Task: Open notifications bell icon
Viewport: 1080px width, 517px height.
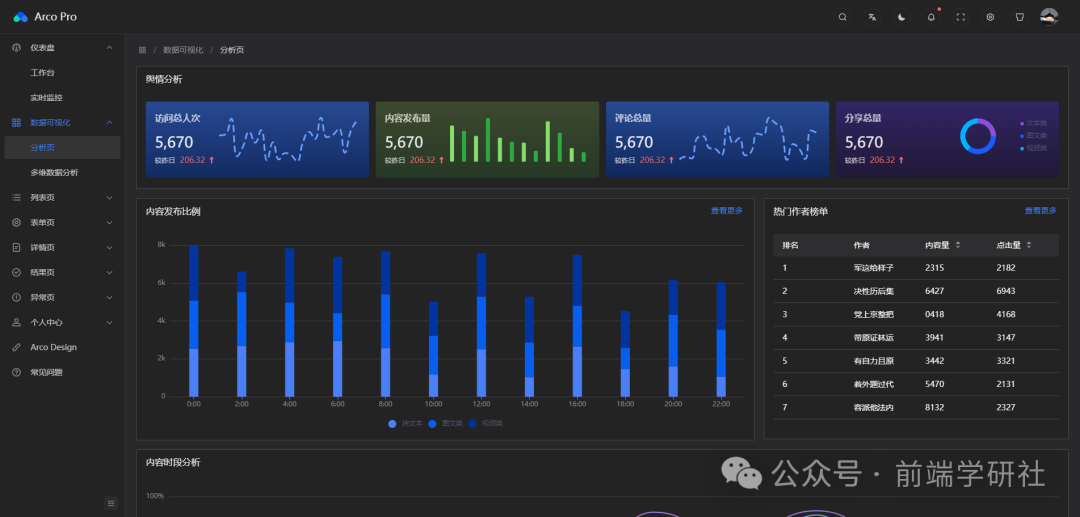Action: pos(931,17)
